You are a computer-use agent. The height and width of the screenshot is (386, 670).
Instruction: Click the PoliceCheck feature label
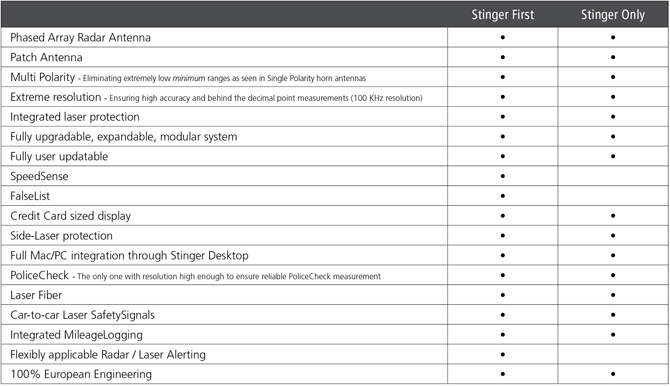click(x=39, y=275)
